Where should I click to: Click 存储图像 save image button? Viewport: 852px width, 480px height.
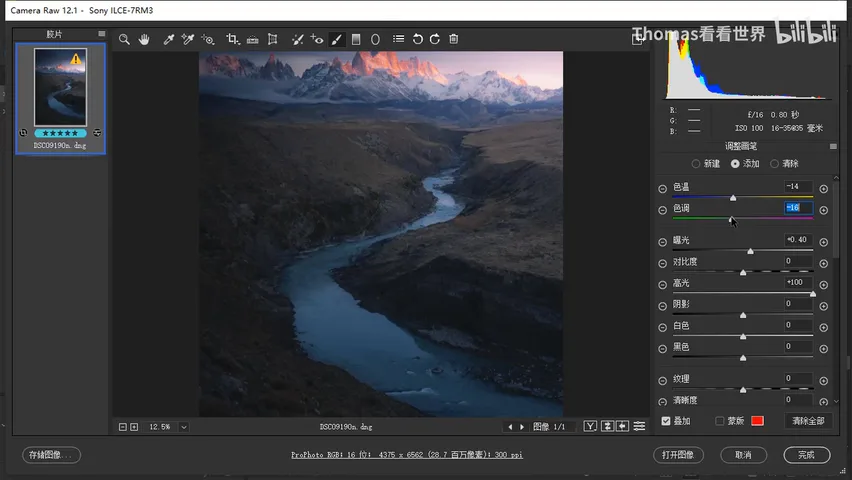tap(52, 455)
